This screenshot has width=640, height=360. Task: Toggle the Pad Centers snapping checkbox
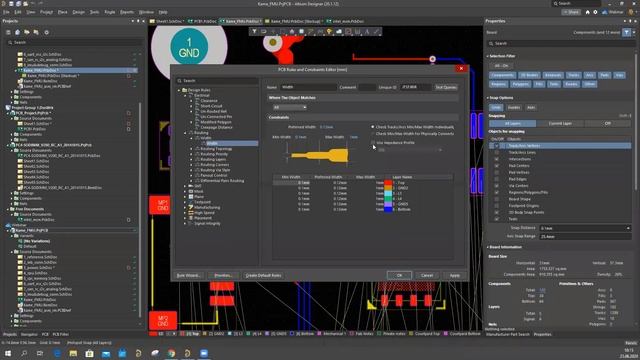point(497,166)
